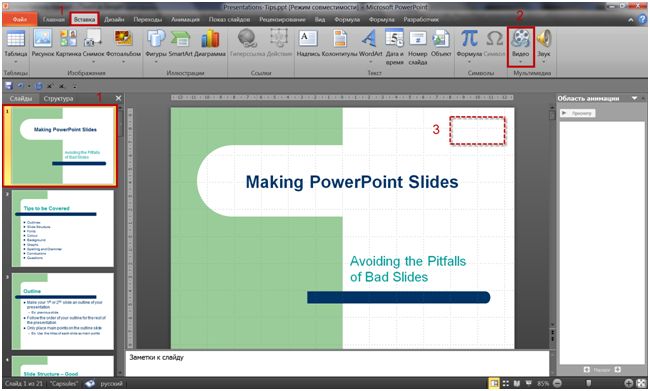The height and width of the screenshot is (391, 650).
Task: Expand the Таблица dropdown arrow
Action: coord(15,62)
